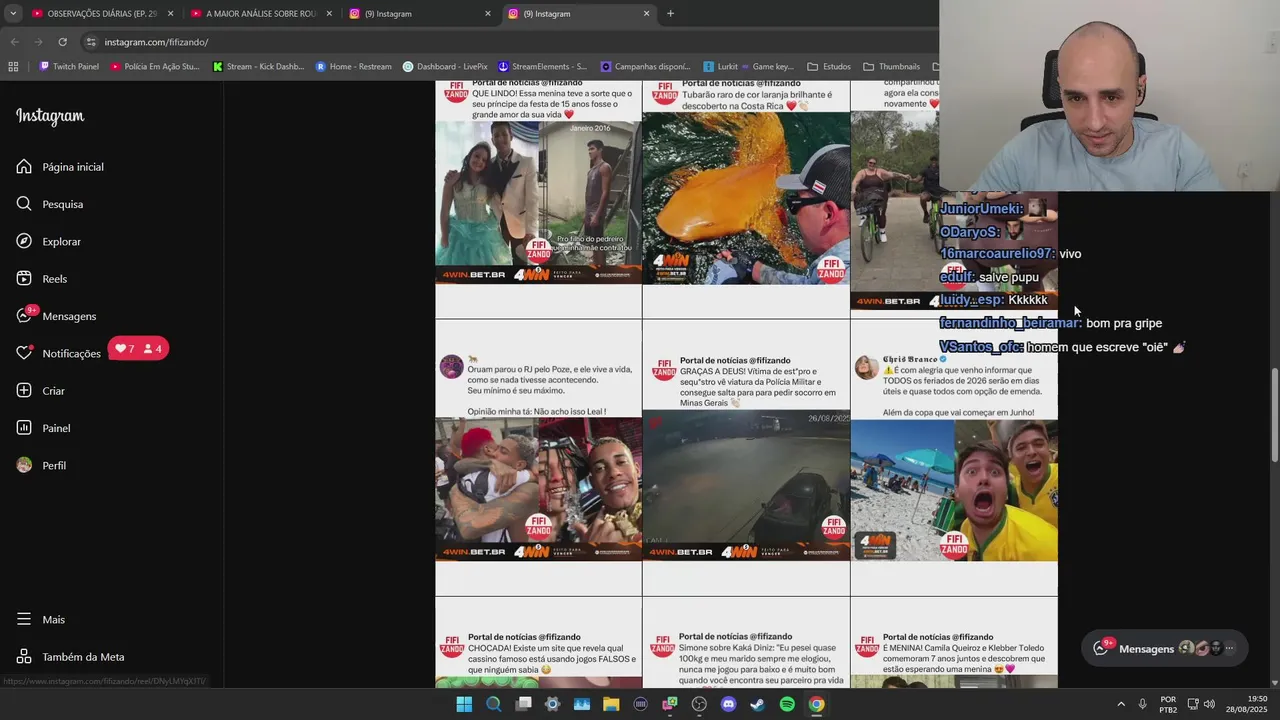Open Notificações heart icon in sidebar
The image size is (1280, 720).
point(24,353)
